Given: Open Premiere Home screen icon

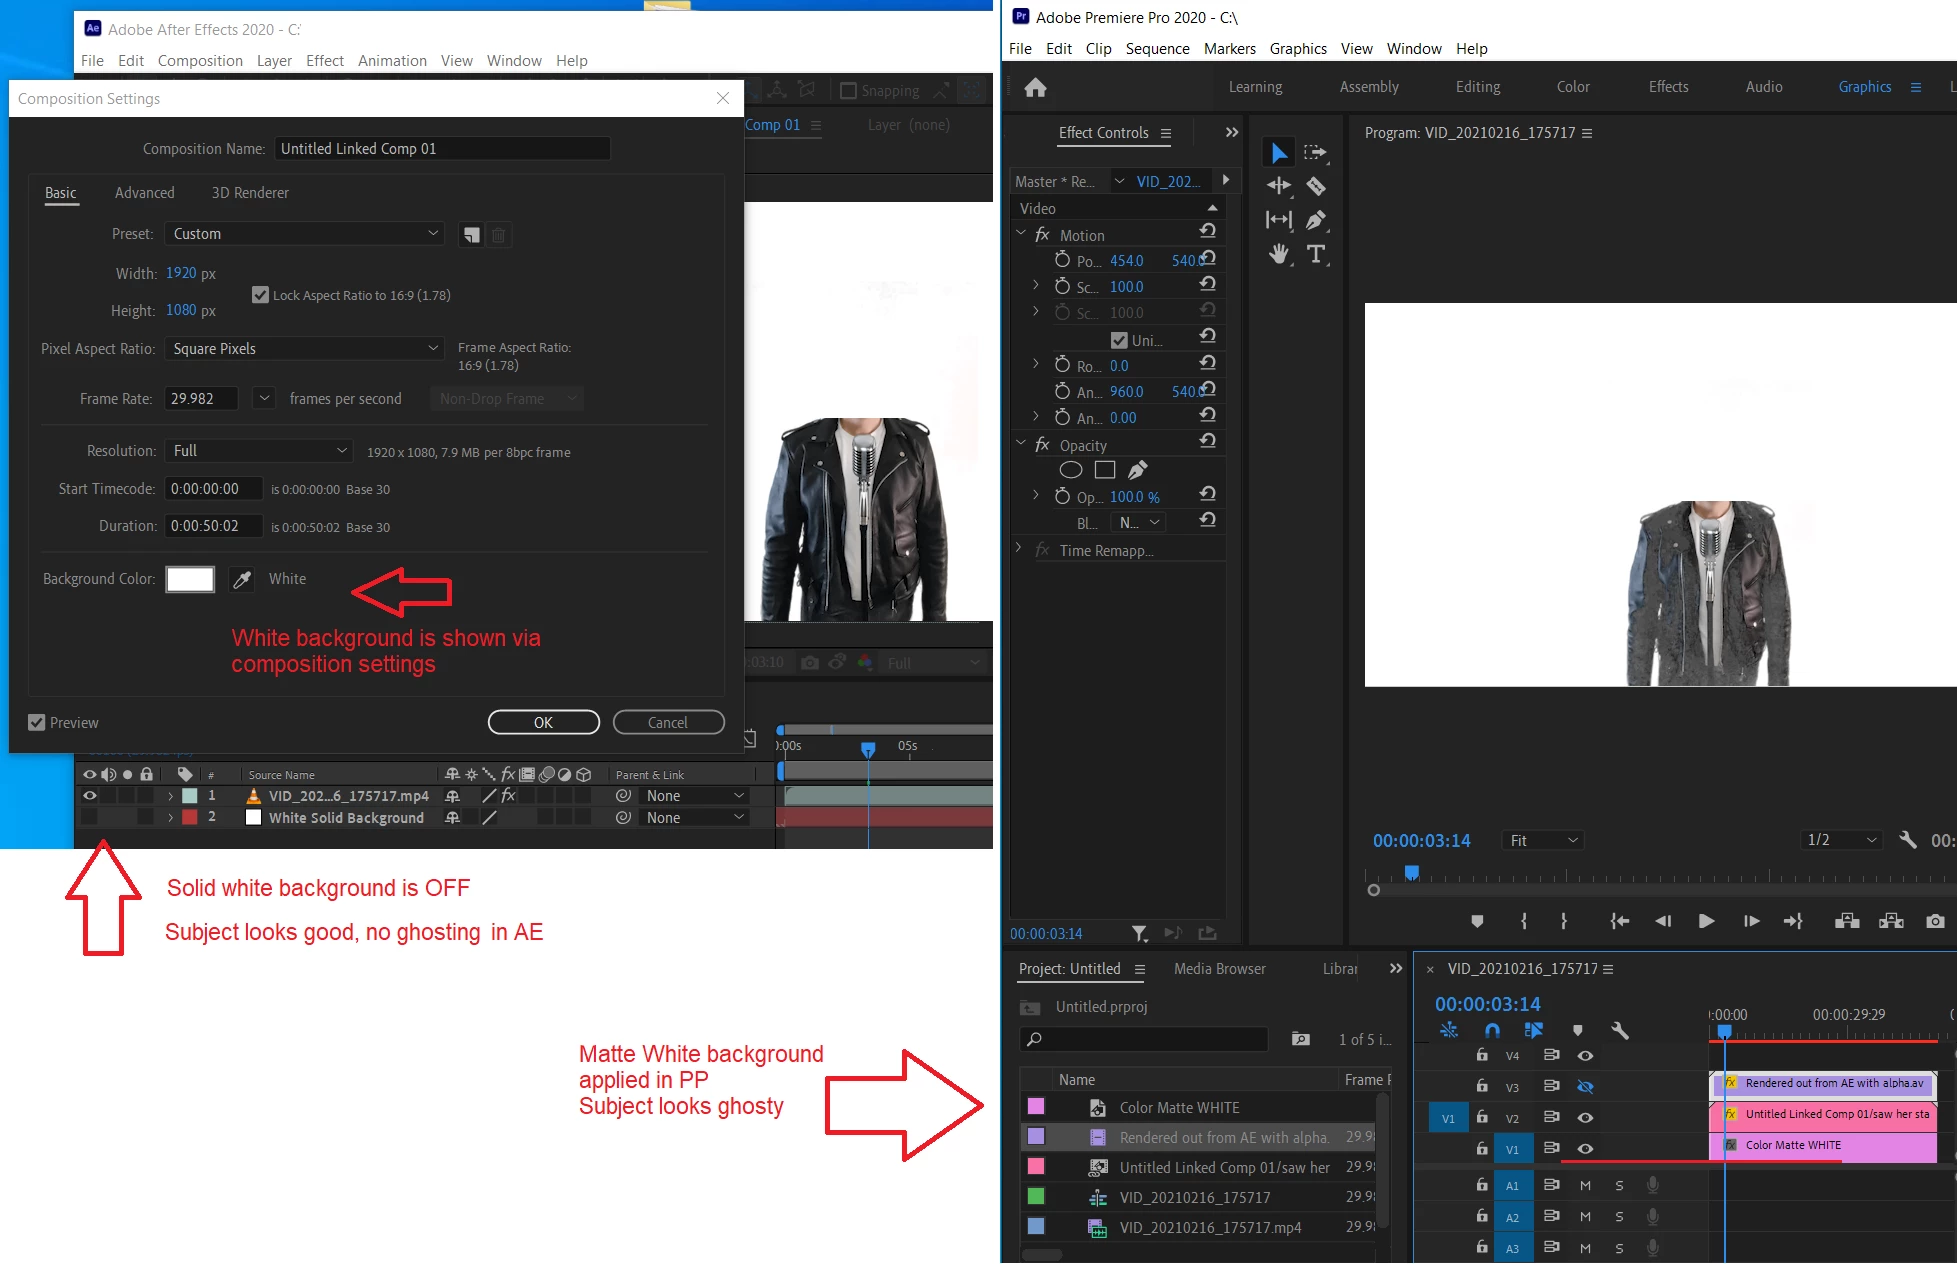Looking at the screenshot, I should [x=1035, y=88].
